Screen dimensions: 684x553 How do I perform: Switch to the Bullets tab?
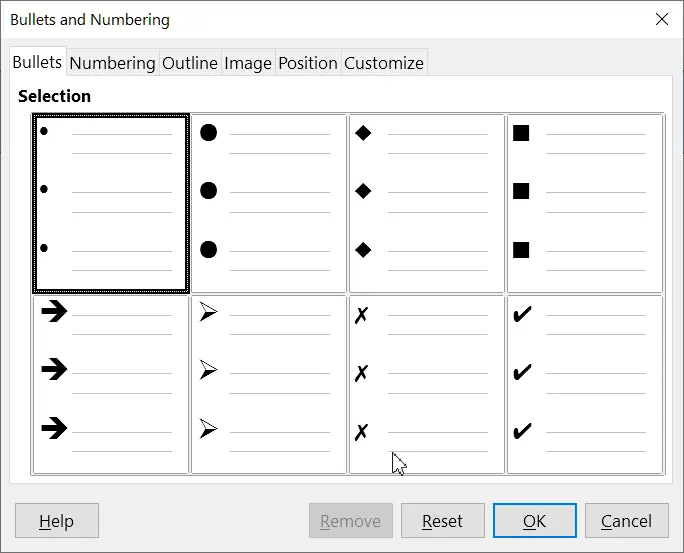pos(37,62)
